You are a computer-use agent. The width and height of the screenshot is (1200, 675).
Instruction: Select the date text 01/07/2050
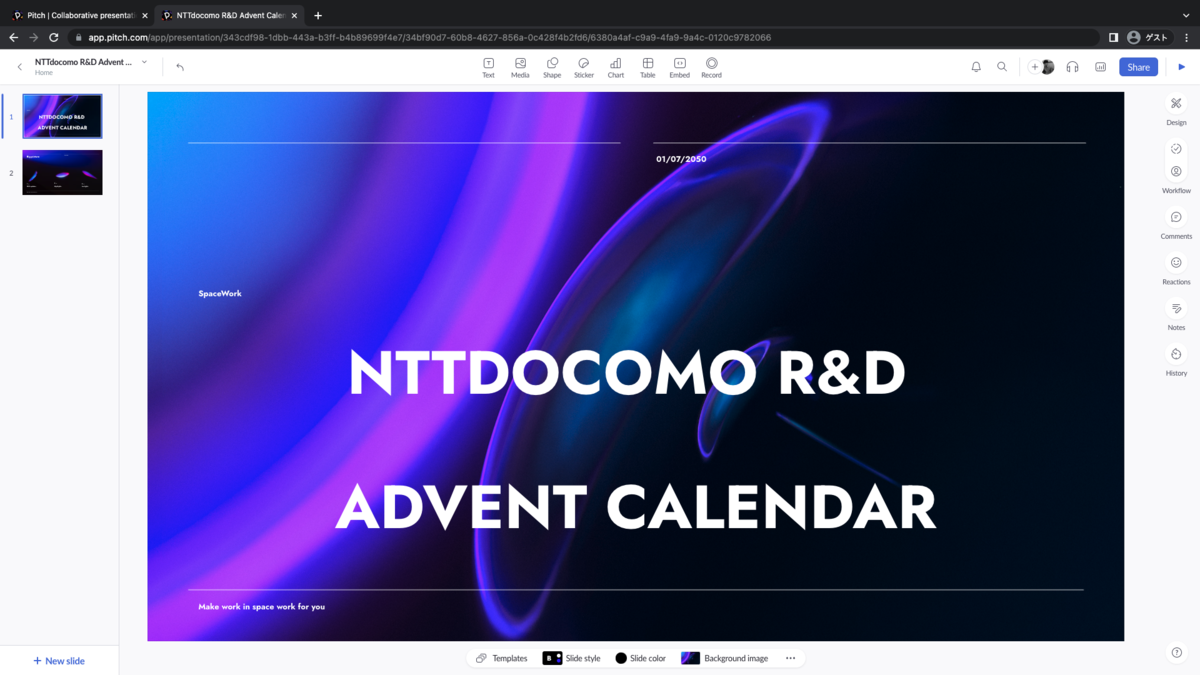681,159
